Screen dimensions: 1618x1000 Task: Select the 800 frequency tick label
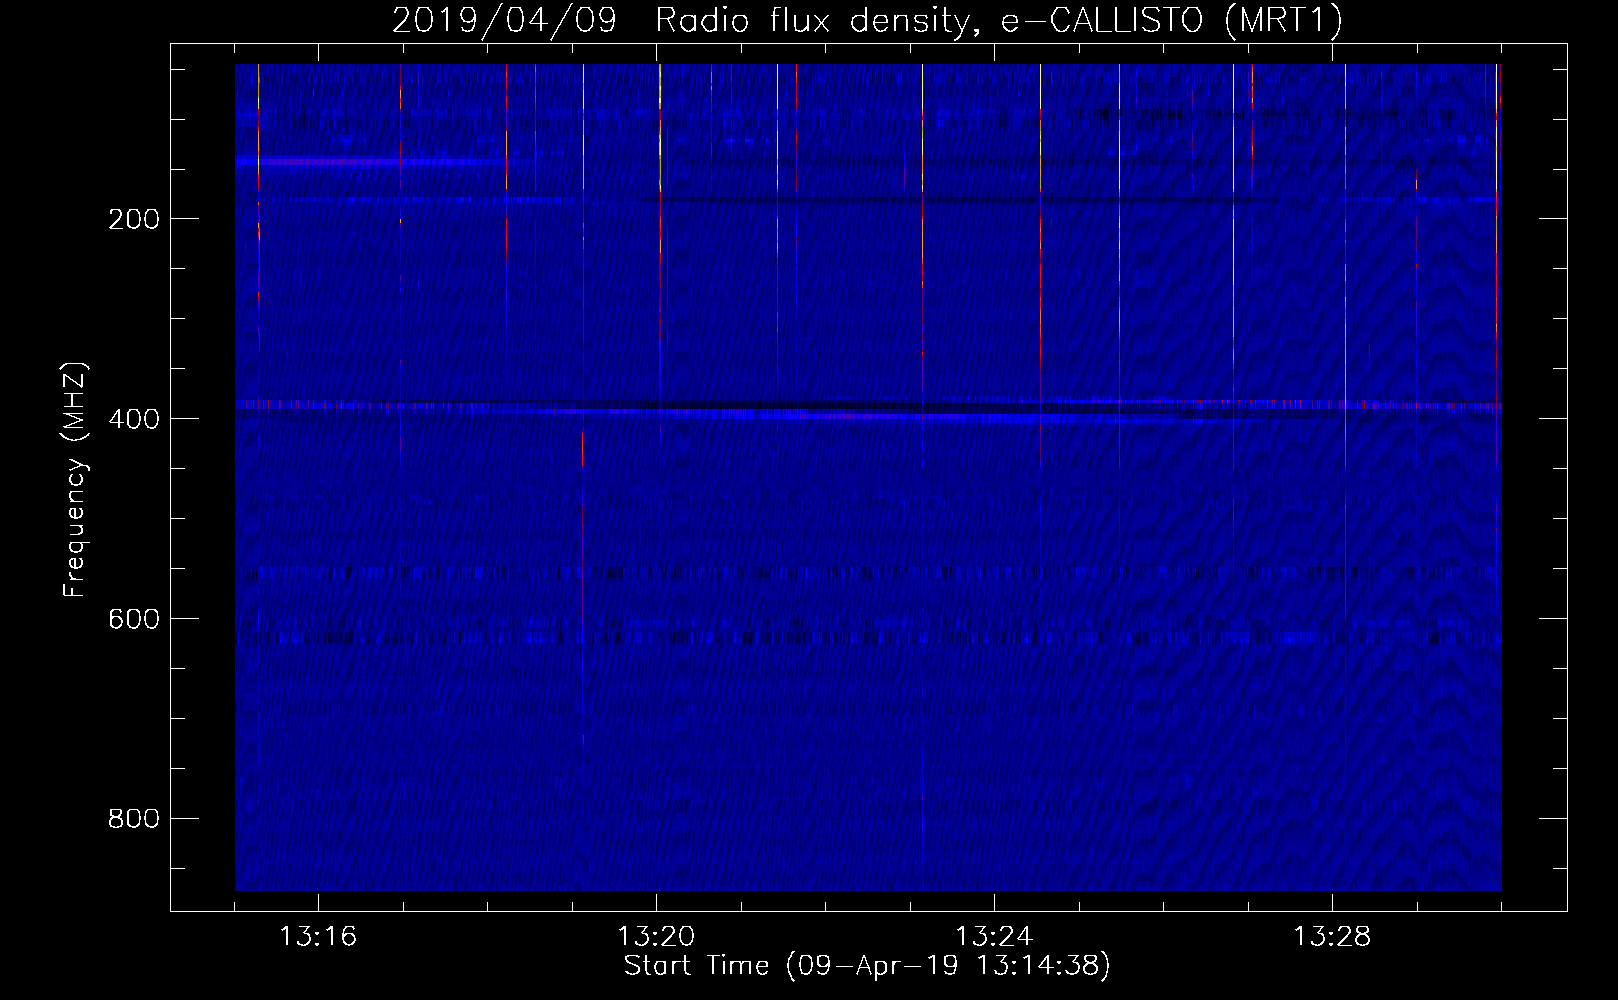[134, 819]
